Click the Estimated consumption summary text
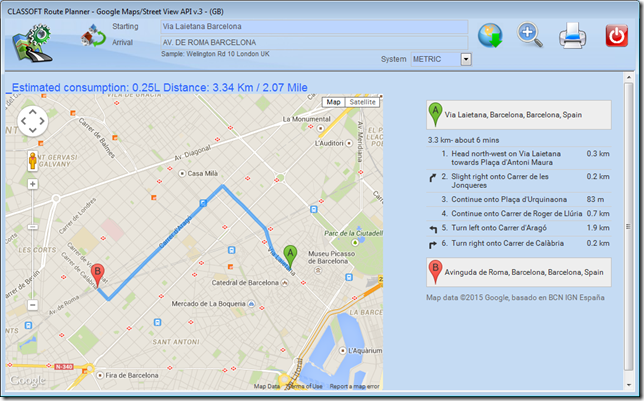This screenshot has height=401, width=644. (x=159, y=88)
